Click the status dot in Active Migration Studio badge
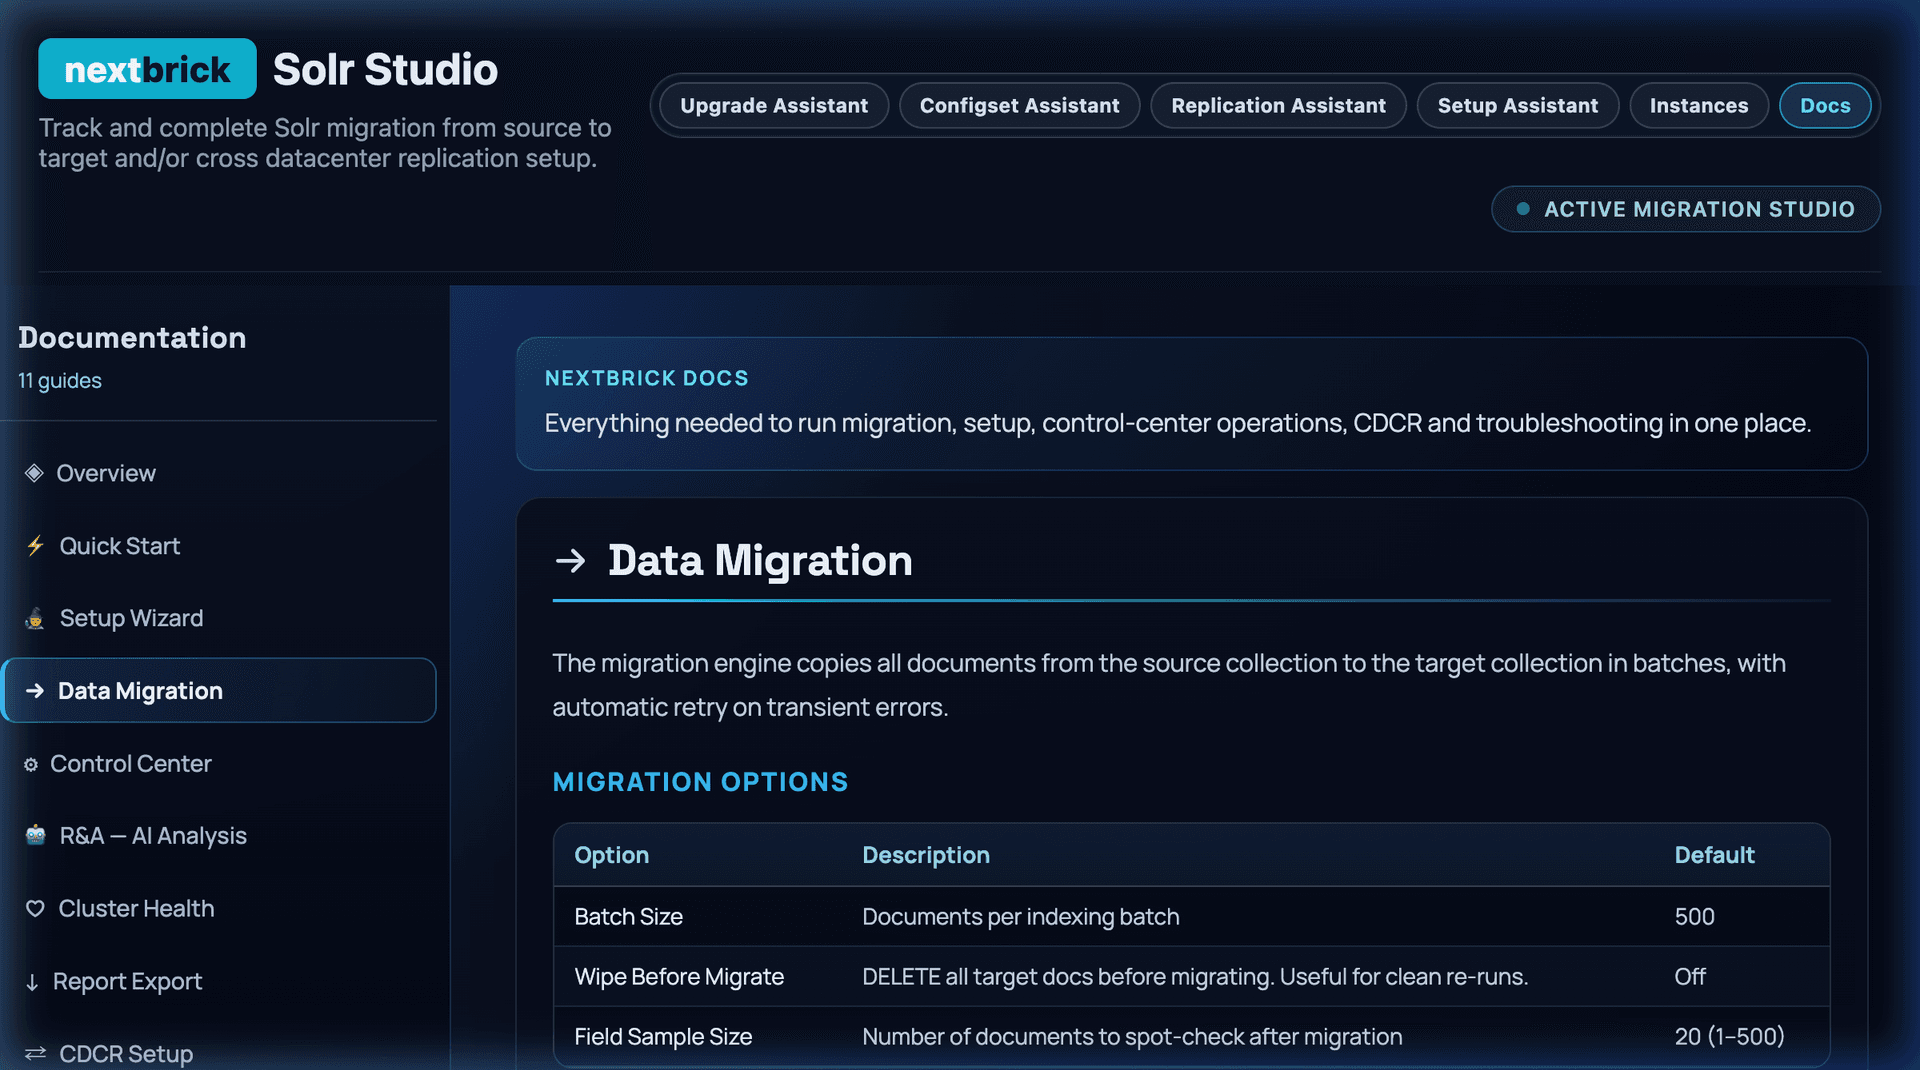The image size is (1920, 1070). 1523,209
